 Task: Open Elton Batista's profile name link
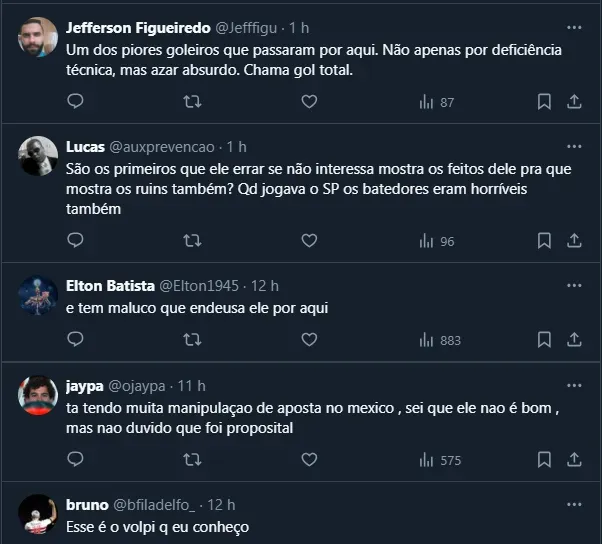(110, 286)
